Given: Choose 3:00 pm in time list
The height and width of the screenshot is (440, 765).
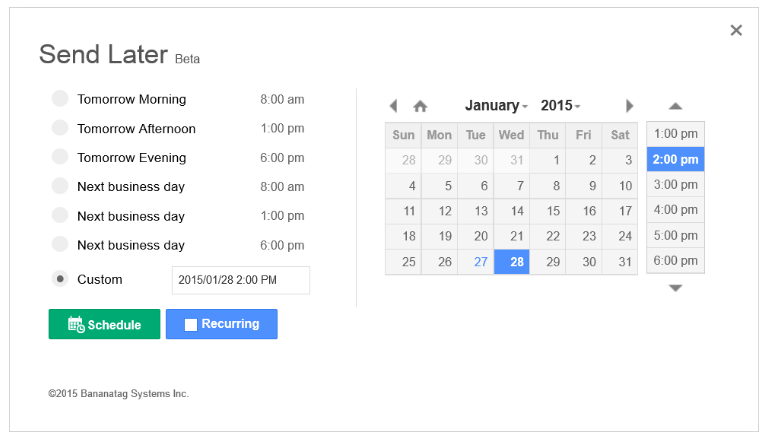Looking at the screenshot, I should 675,184.
